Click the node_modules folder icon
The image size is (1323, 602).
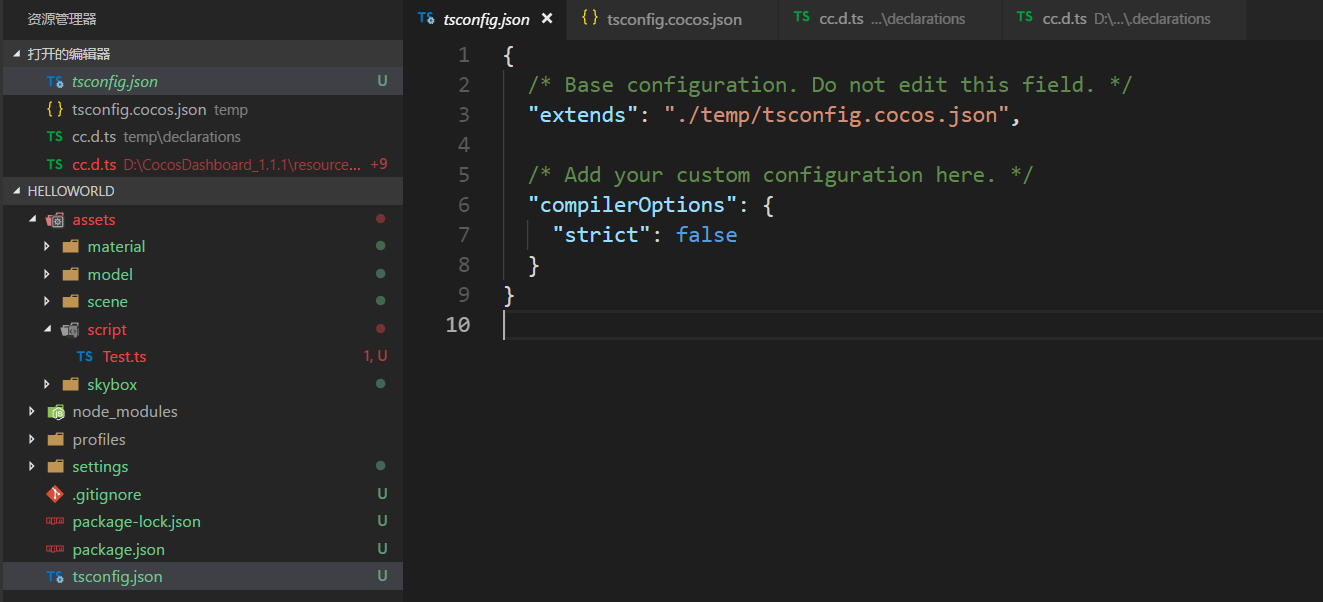[55, 412]
